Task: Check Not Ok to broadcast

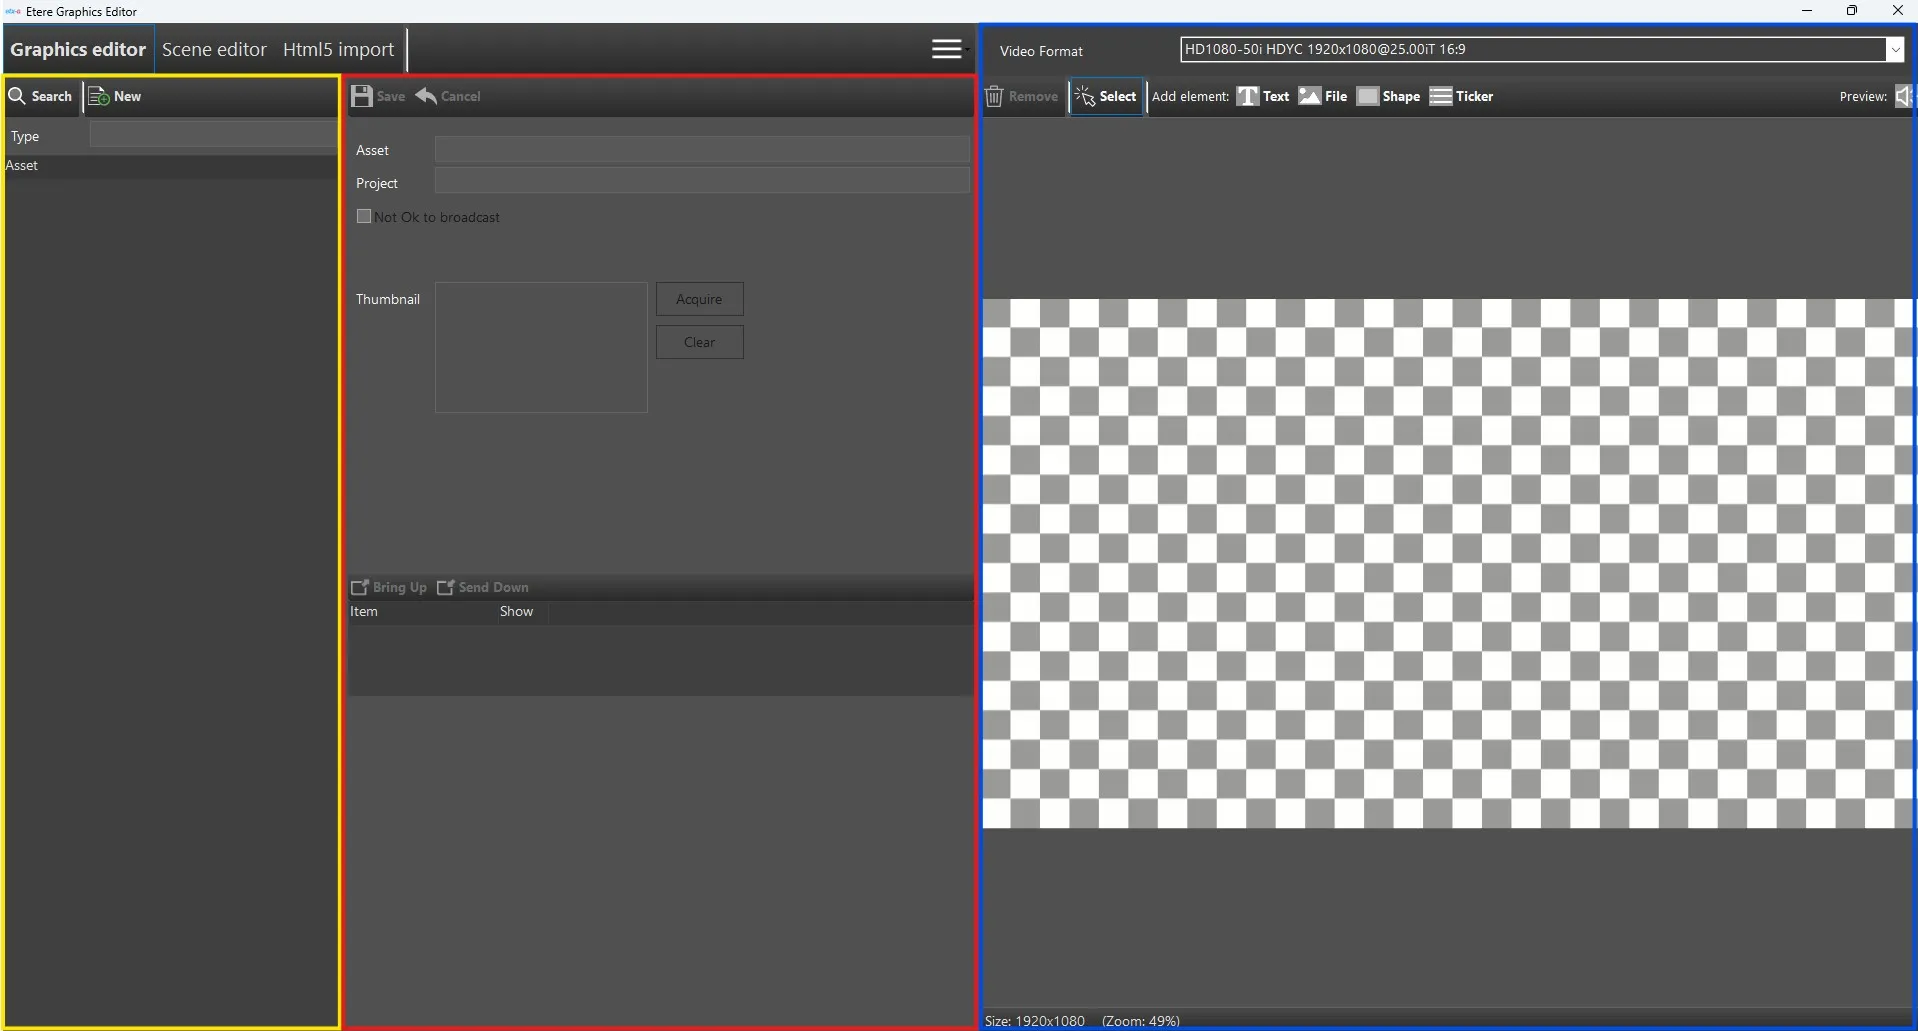Action: (364, 216)
